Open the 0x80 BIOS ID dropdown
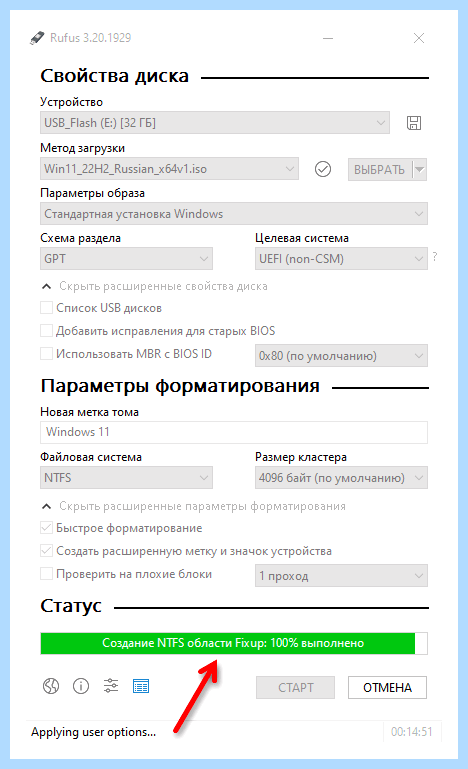The image size is (468, 769). (x=341, y=356)
